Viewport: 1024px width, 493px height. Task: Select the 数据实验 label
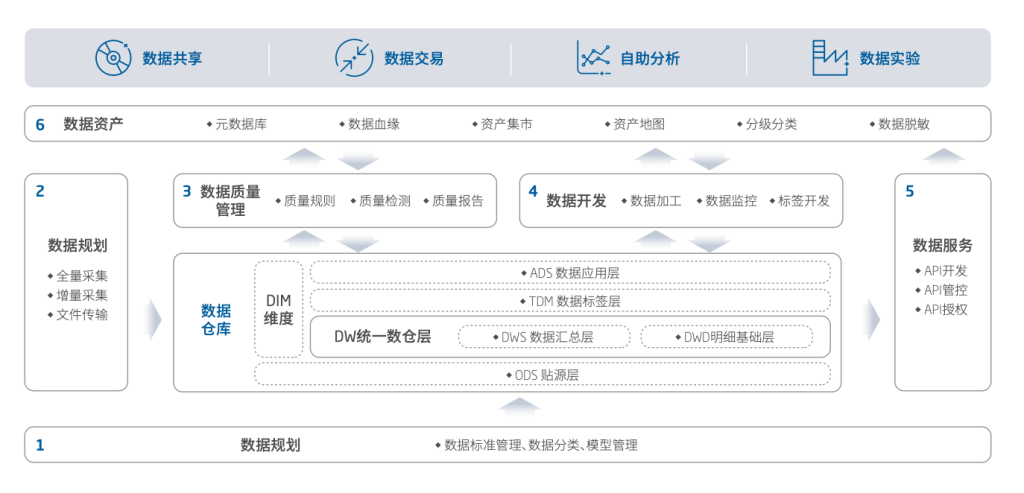(x=889, y=58)
